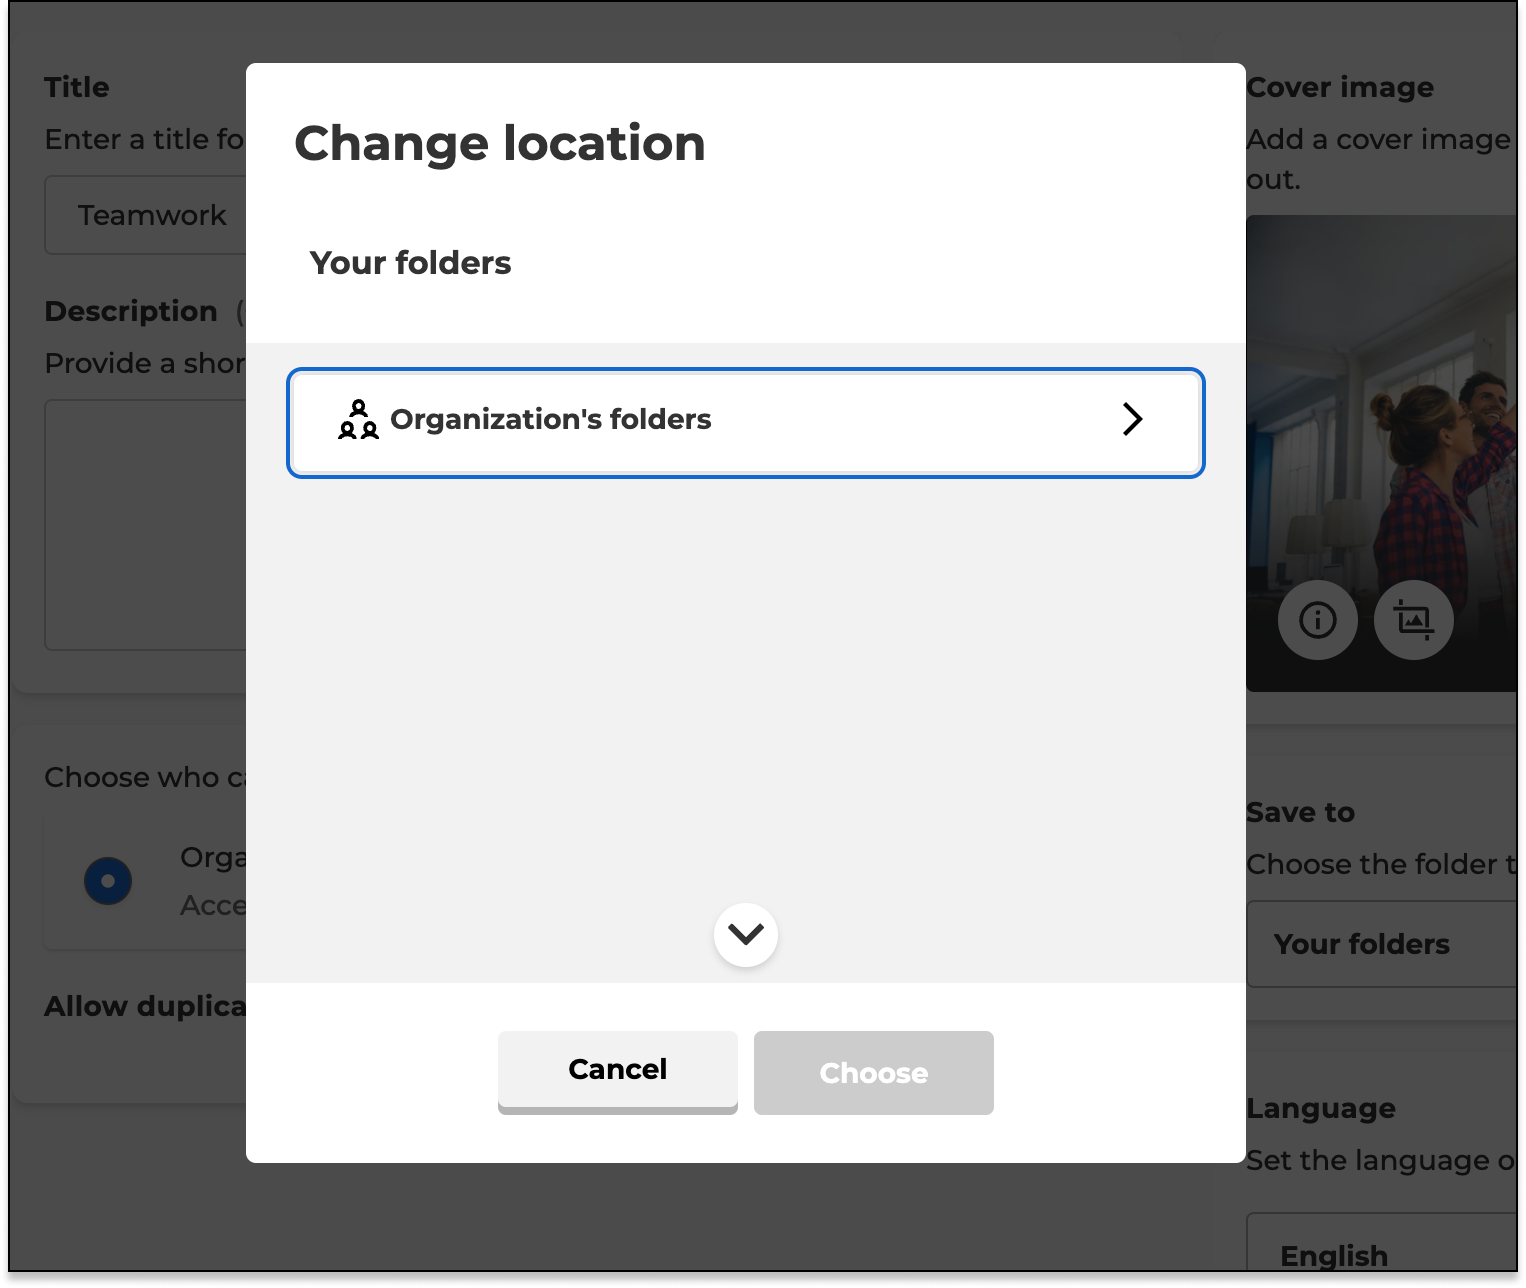The image size is (1526, 1288).
Task: Click the Language section heading
Action: pos(1321,1108)
